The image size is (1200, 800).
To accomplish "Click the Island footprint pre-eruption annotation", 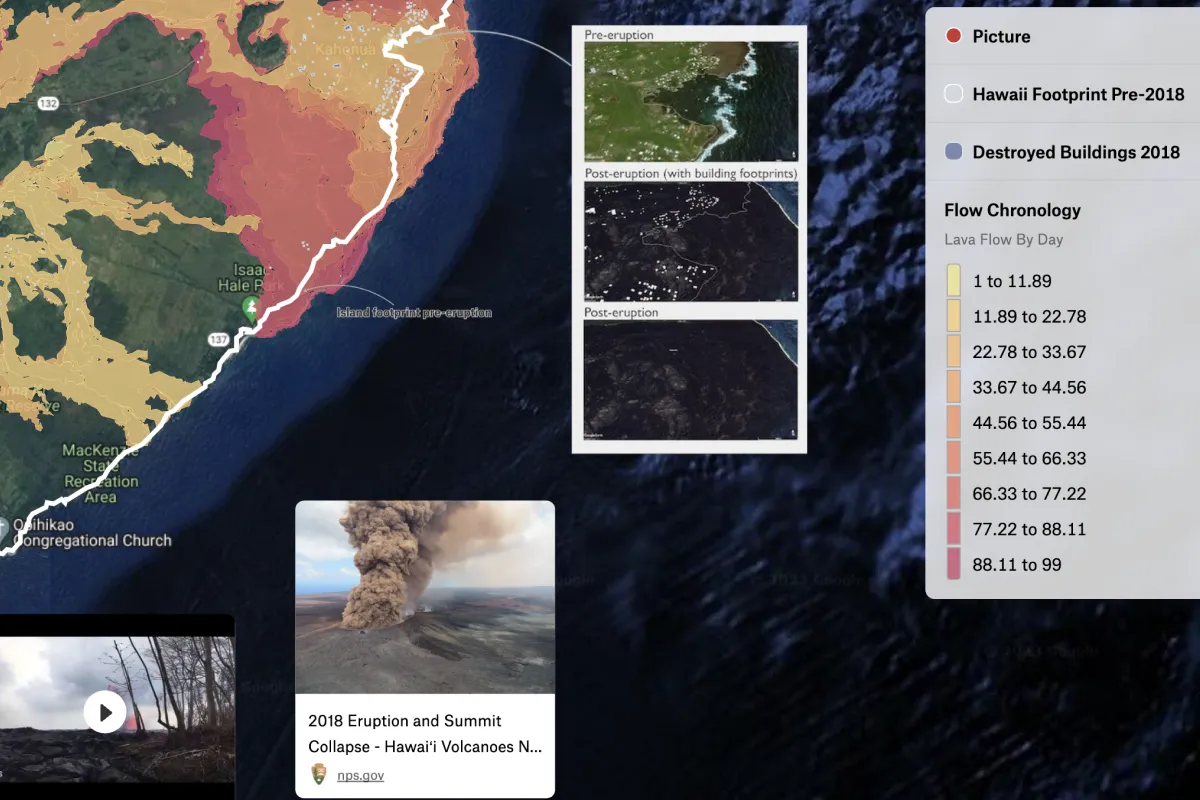I will click(414, 313).
